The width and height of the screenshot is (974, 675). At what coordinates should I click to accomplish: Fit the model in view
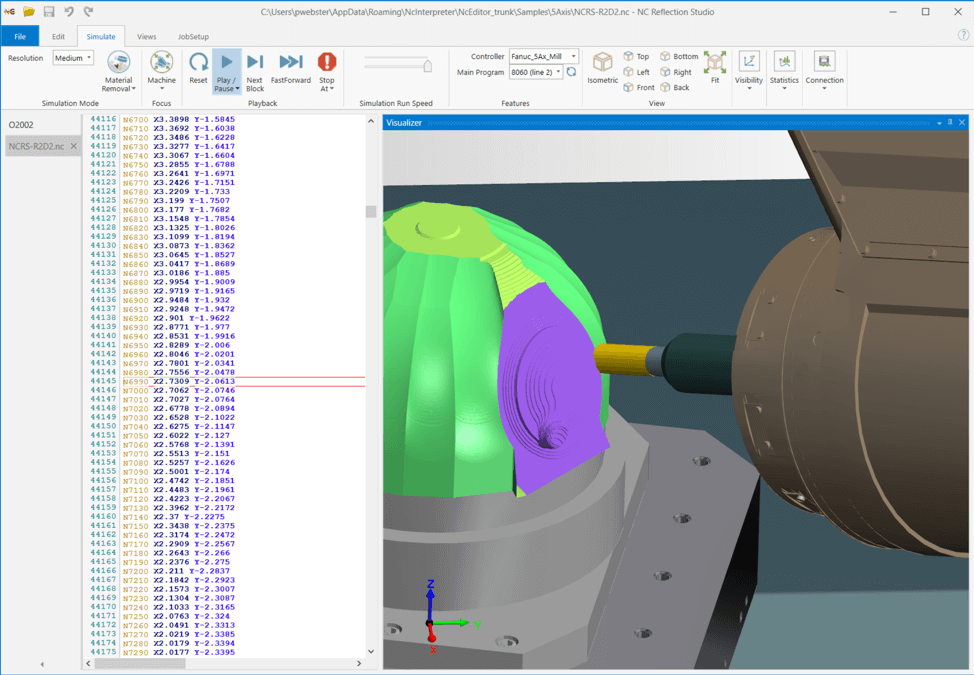(715, 63)
